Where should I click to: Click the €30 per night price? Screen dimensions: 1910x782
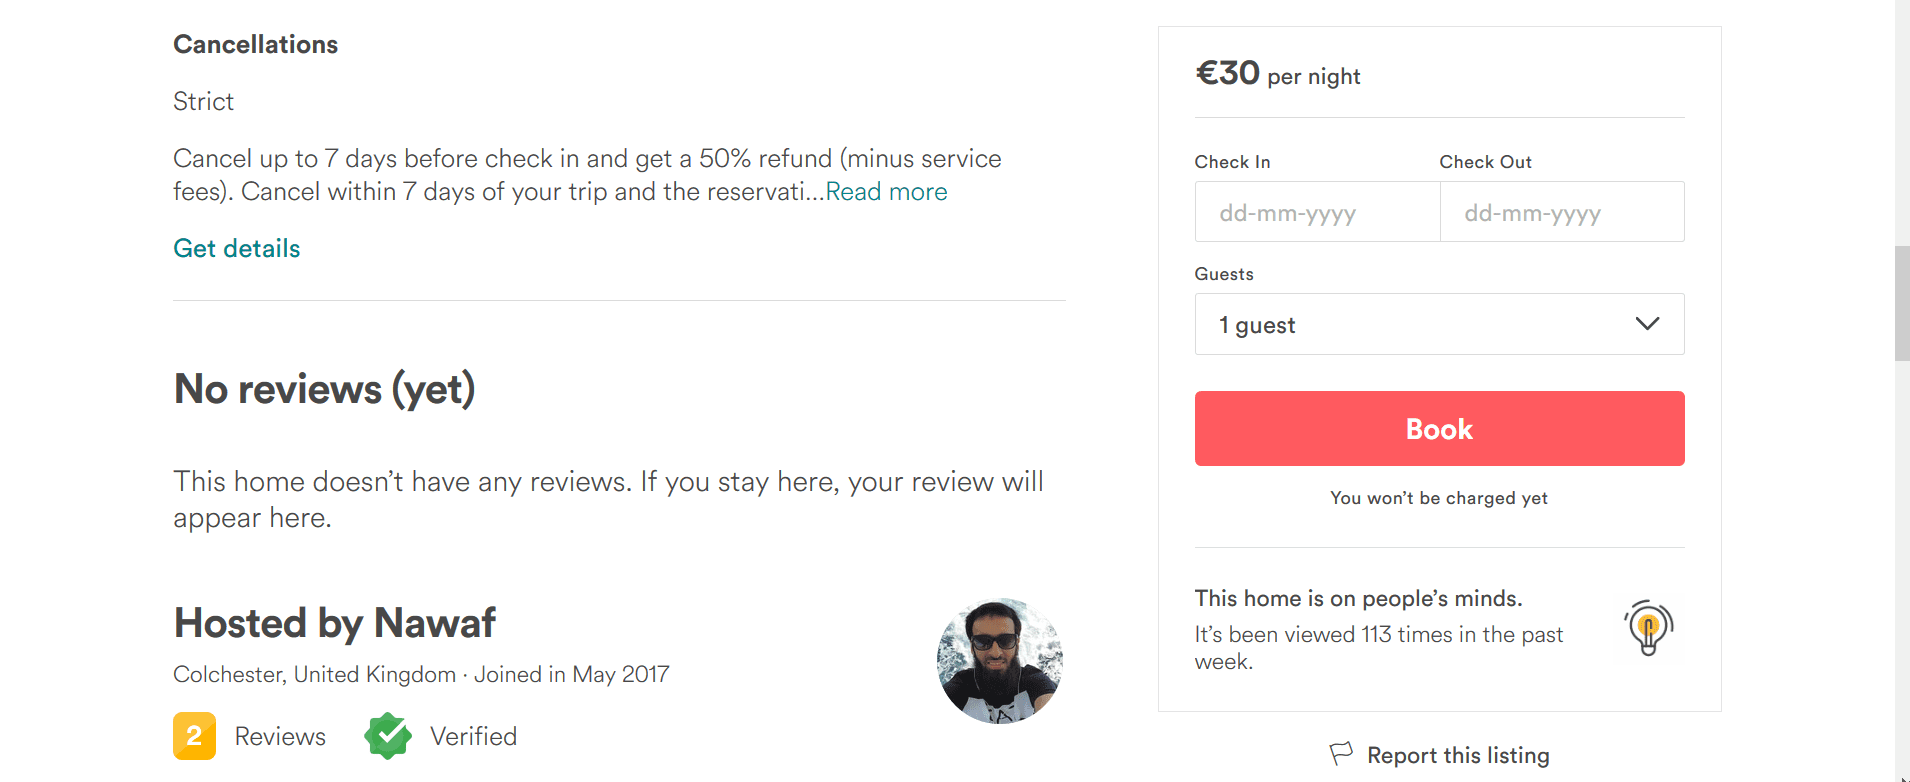pos(1277,73)
